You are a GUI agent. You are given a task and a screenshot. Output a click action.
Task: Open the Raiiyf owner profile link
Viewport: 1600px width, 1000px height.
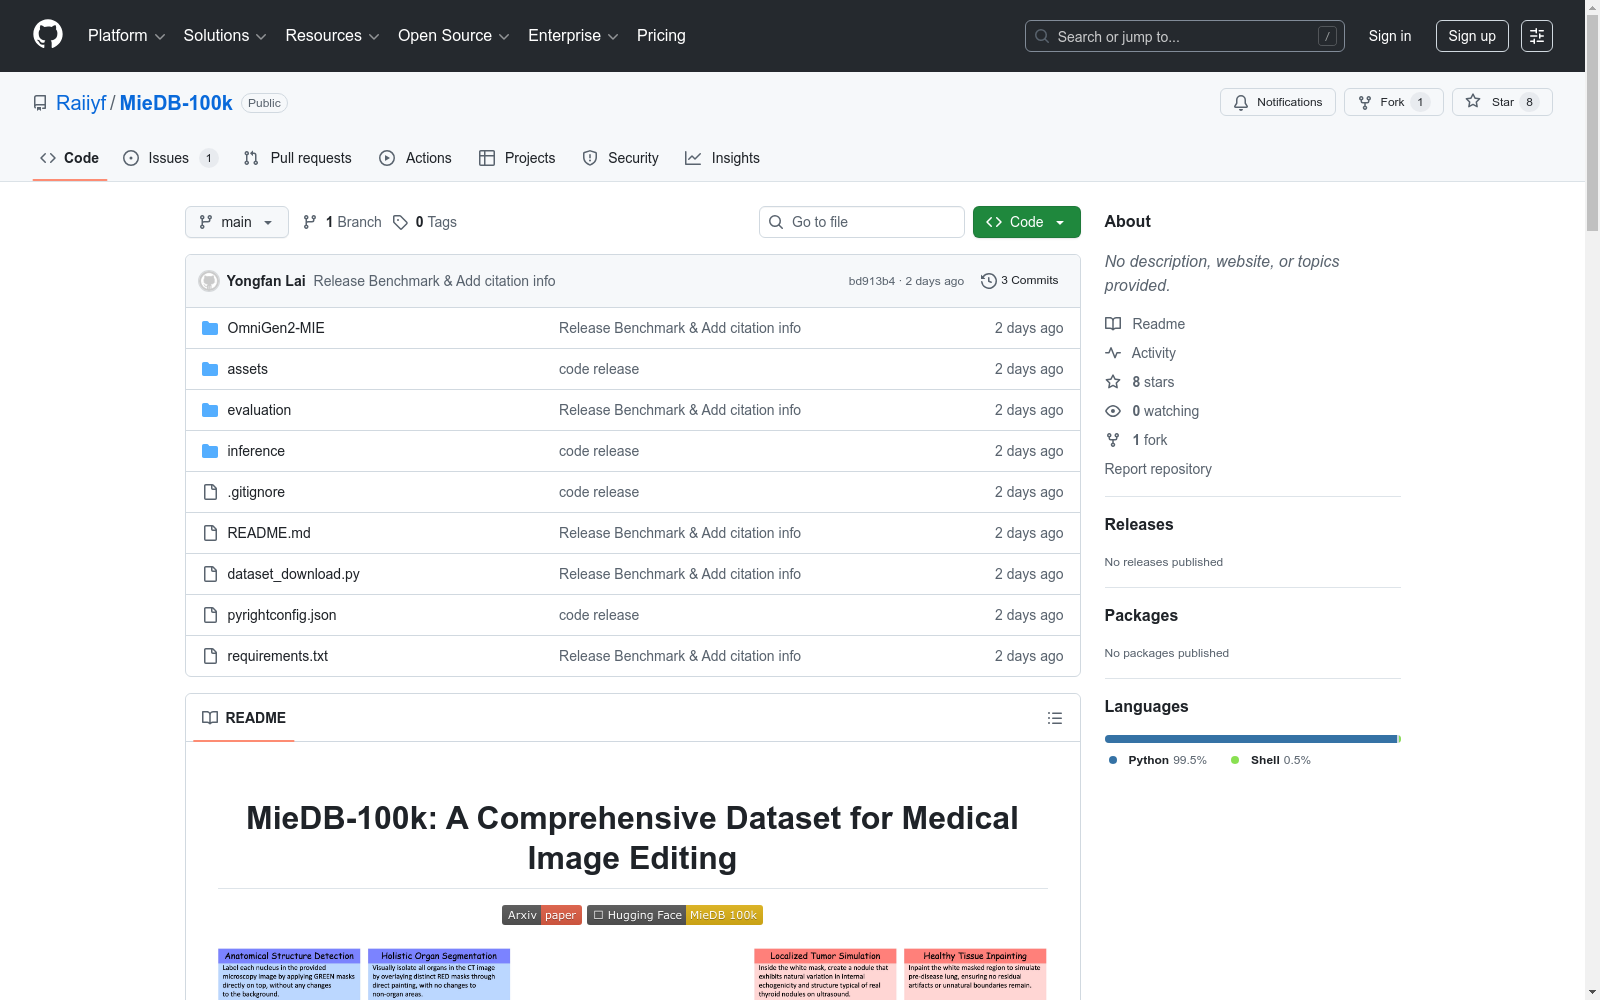(81, 103)
